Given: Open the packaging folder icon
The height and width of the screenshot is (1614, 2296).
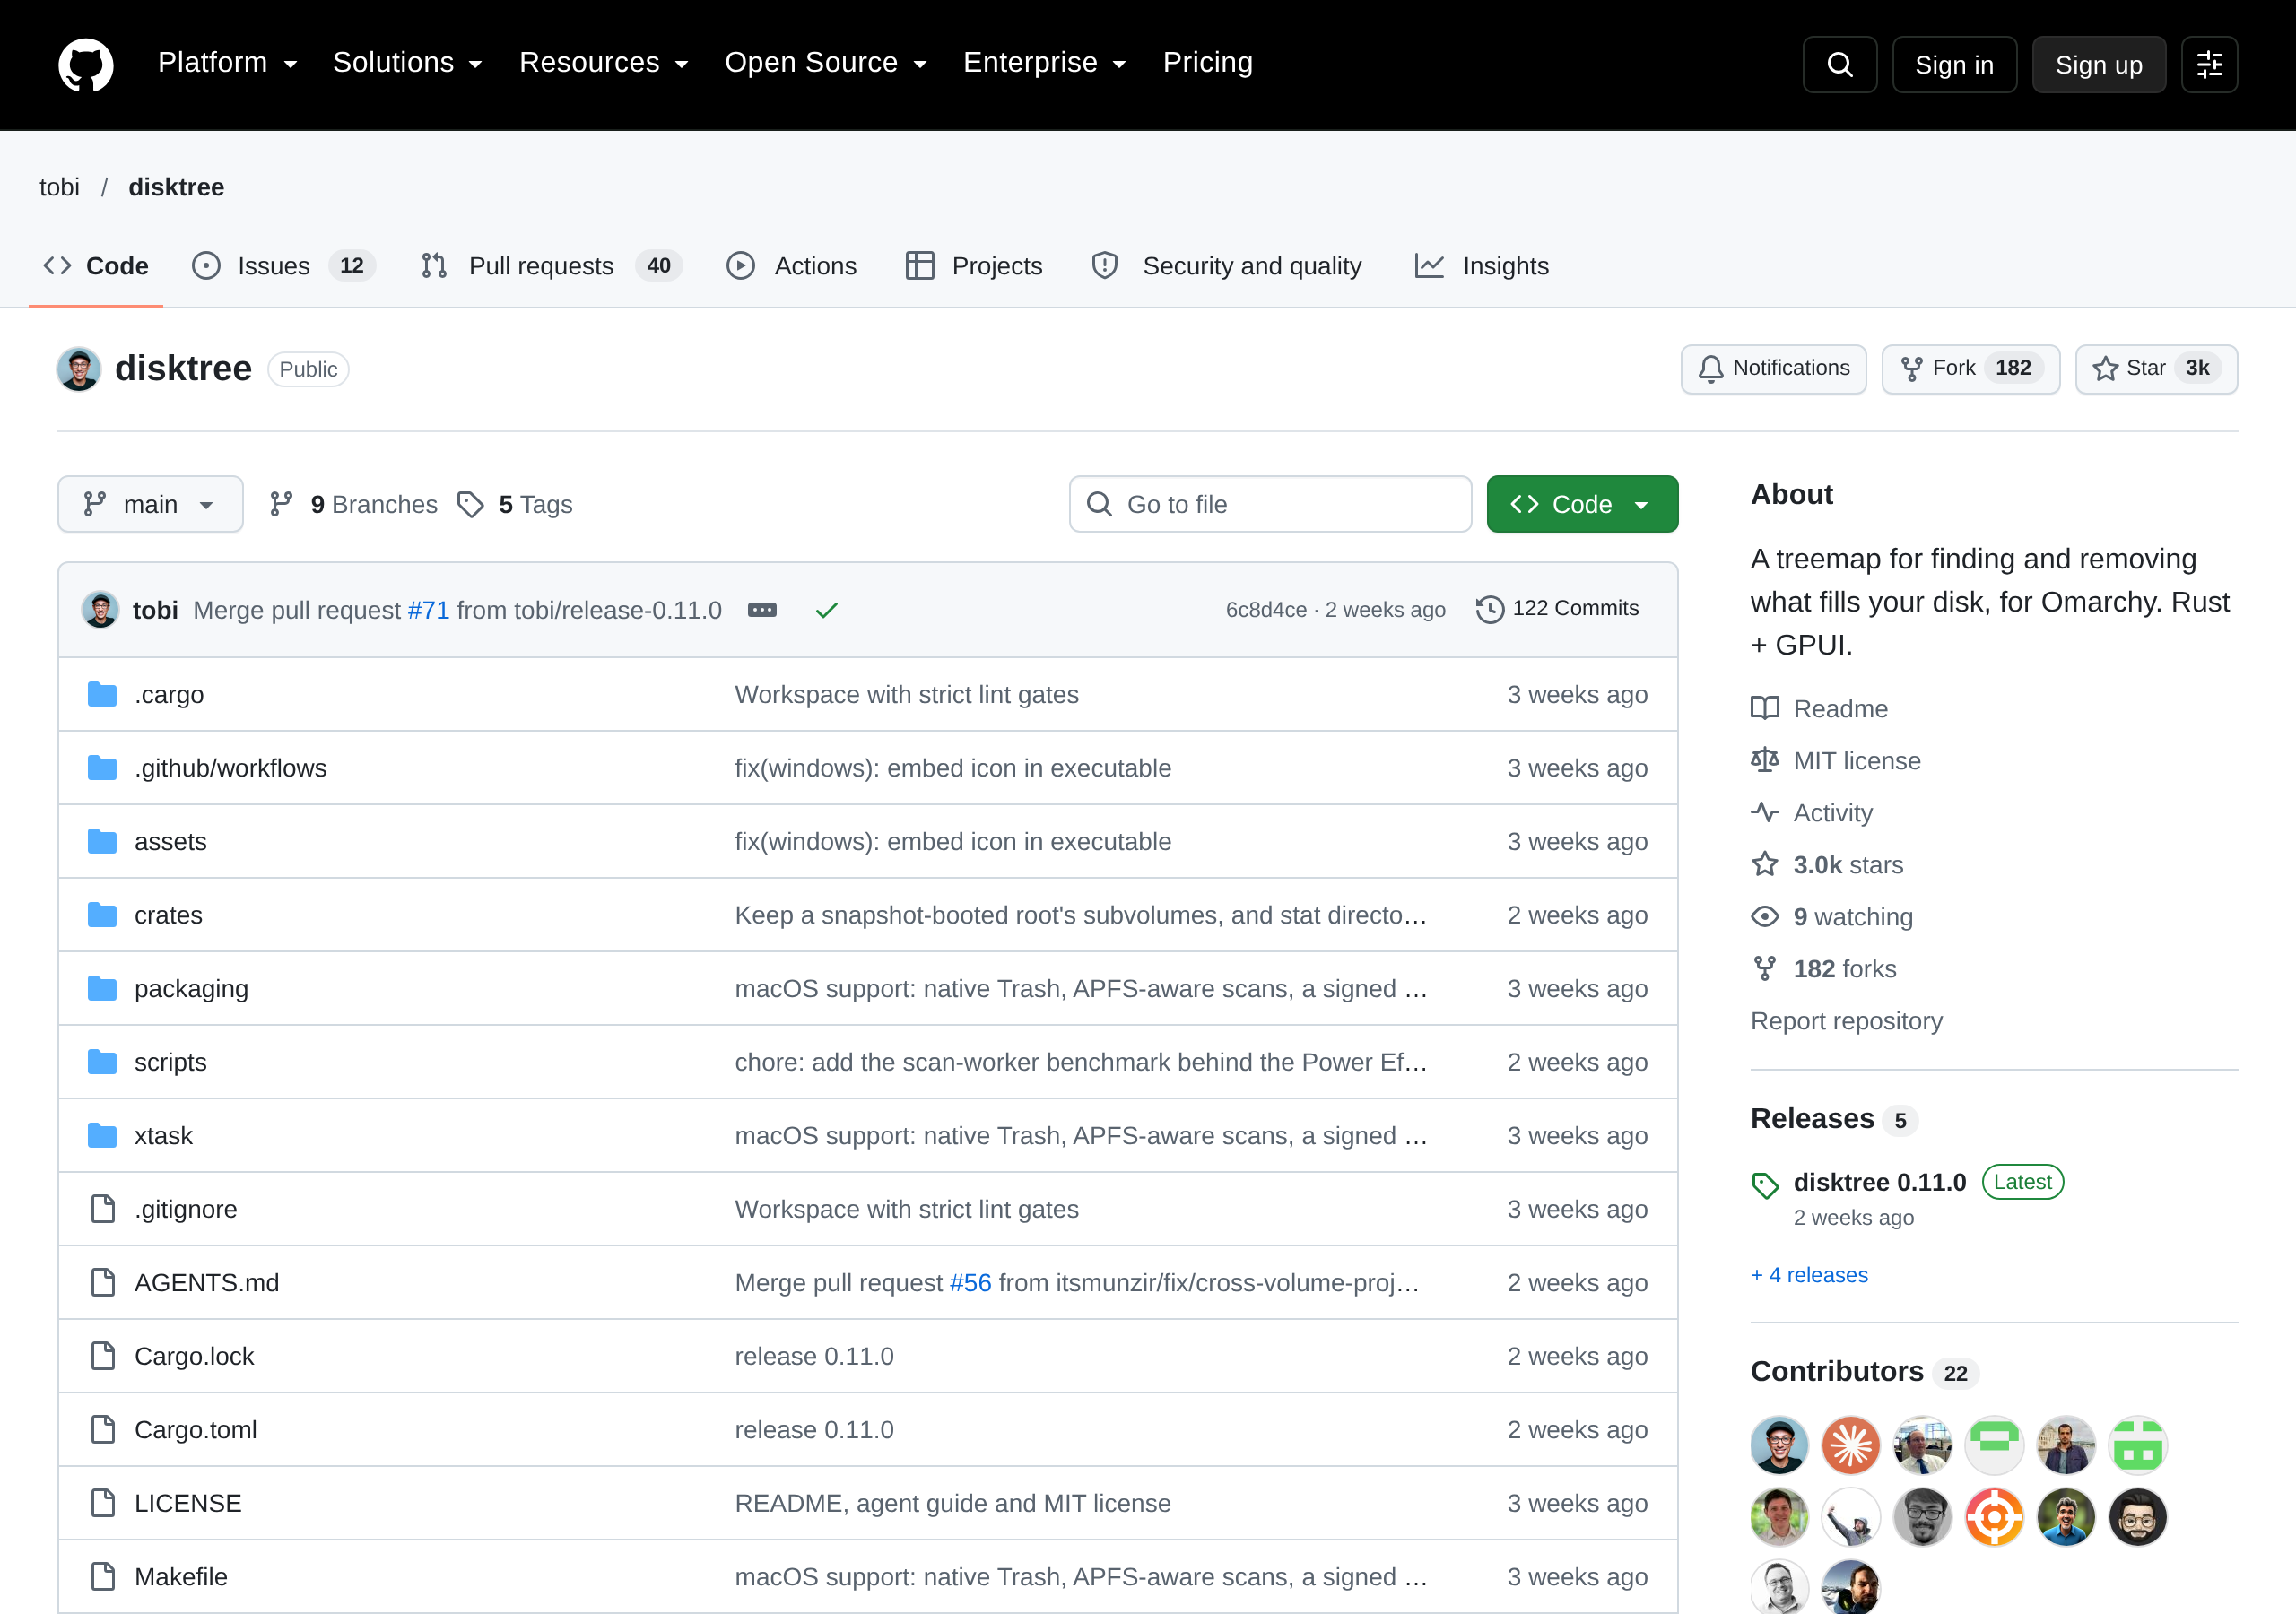Looking at the screenshot, I should 102,988.
